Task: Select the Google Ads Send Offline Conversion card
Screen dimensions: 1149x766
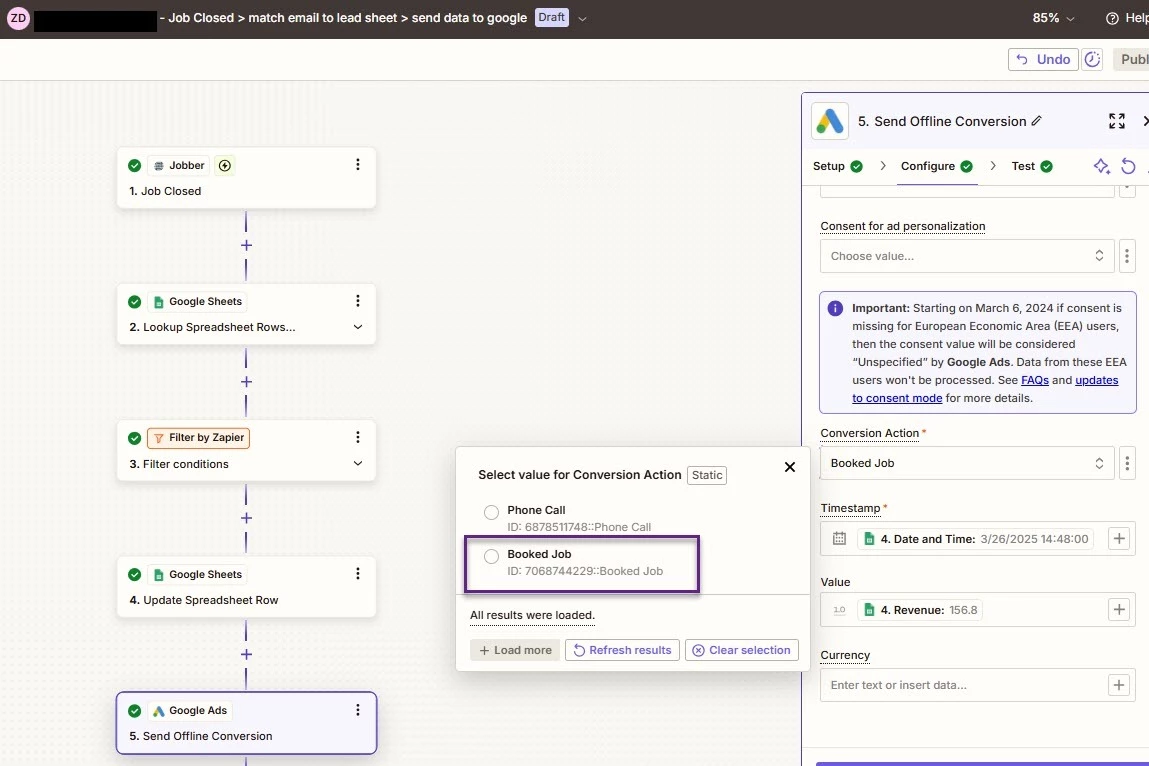Action: (x=246, y=723)
